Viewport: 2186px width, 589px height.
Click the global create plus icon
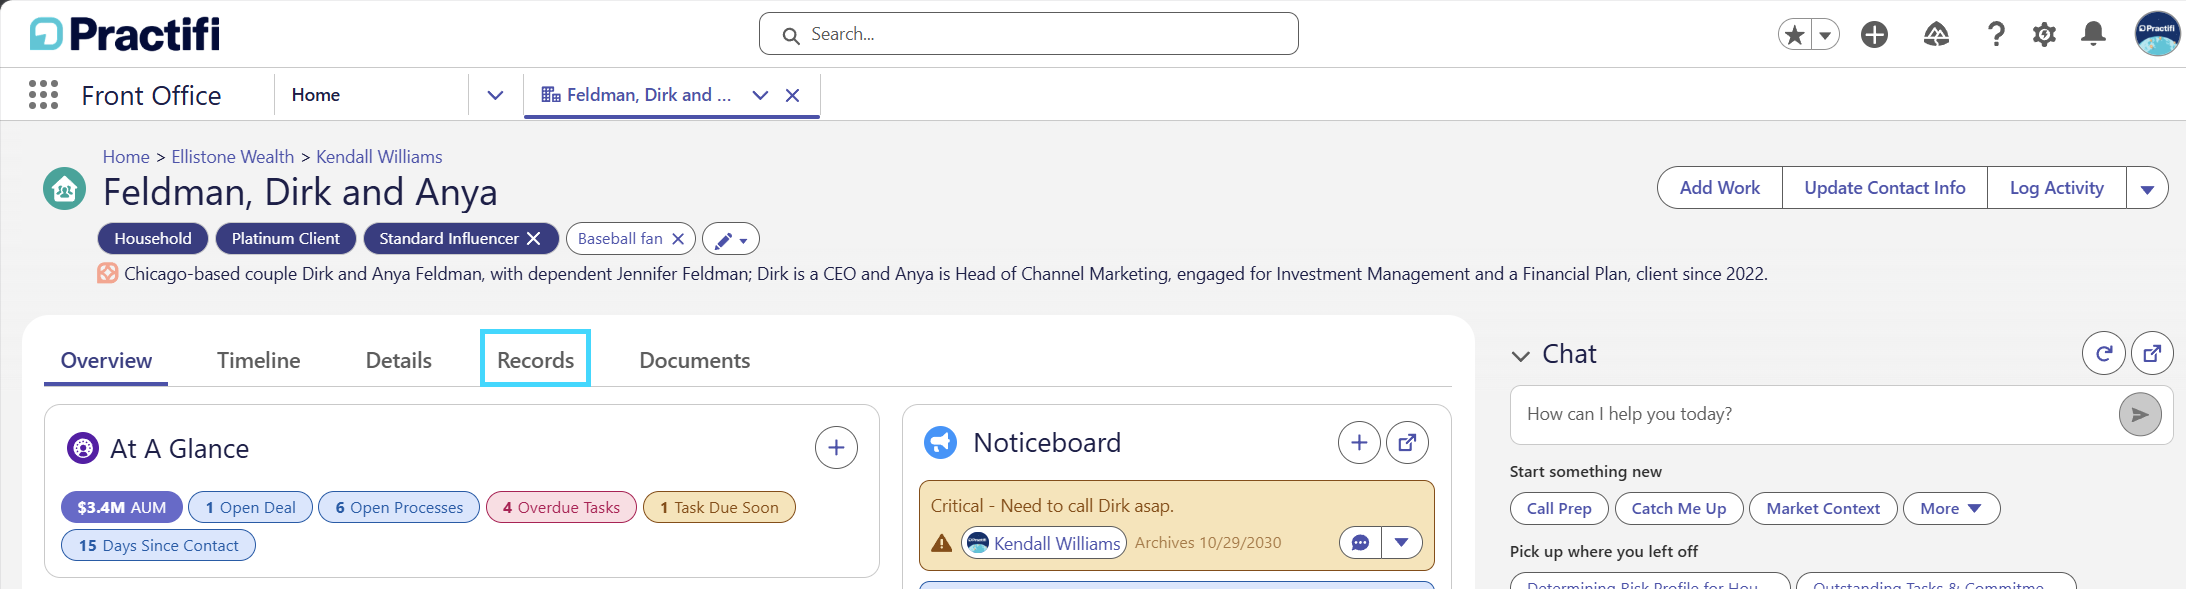(x=1874, y=35)
